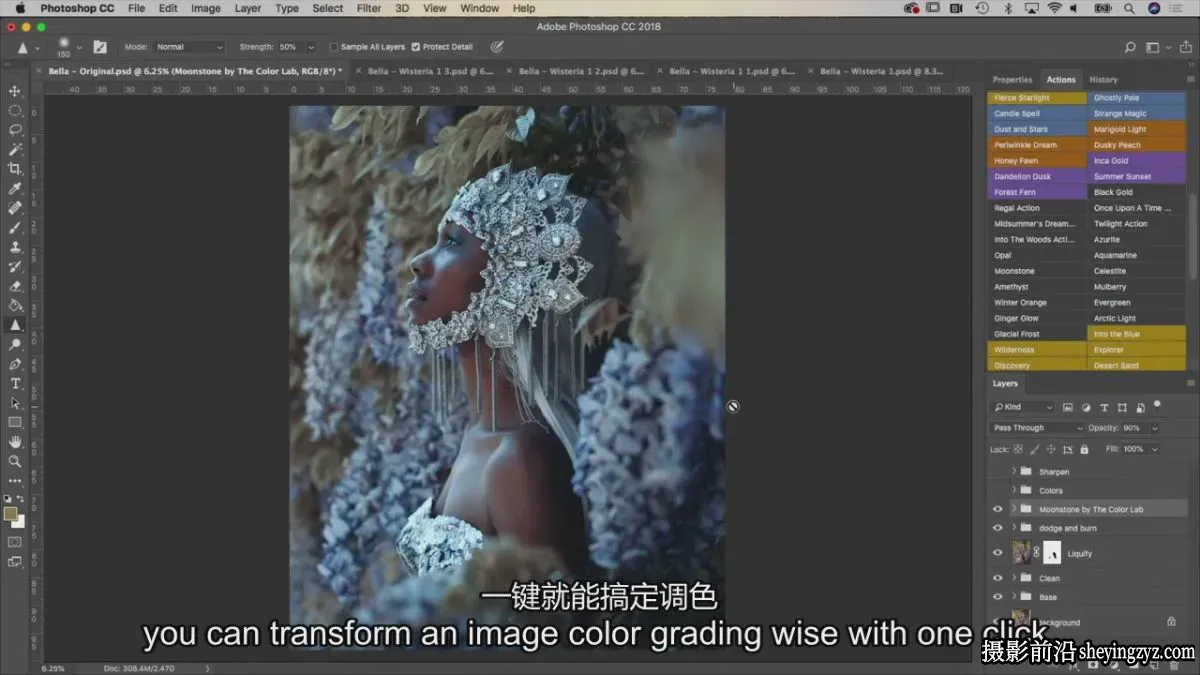
Task: Open the layer Kind filter dropdown
Action: [1022, 407]
